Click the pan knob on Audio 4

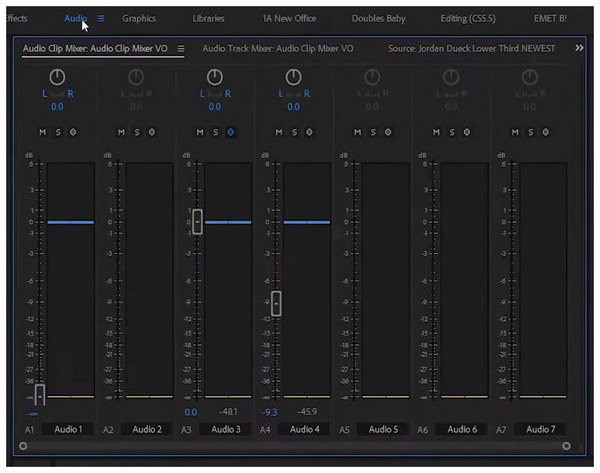pos(293,77)
